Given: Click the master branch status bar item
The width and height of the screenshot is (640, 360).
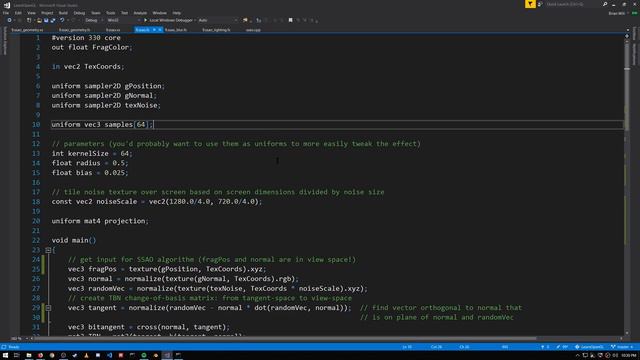Looking at the screenshot, I should click(x=622, y=347).
